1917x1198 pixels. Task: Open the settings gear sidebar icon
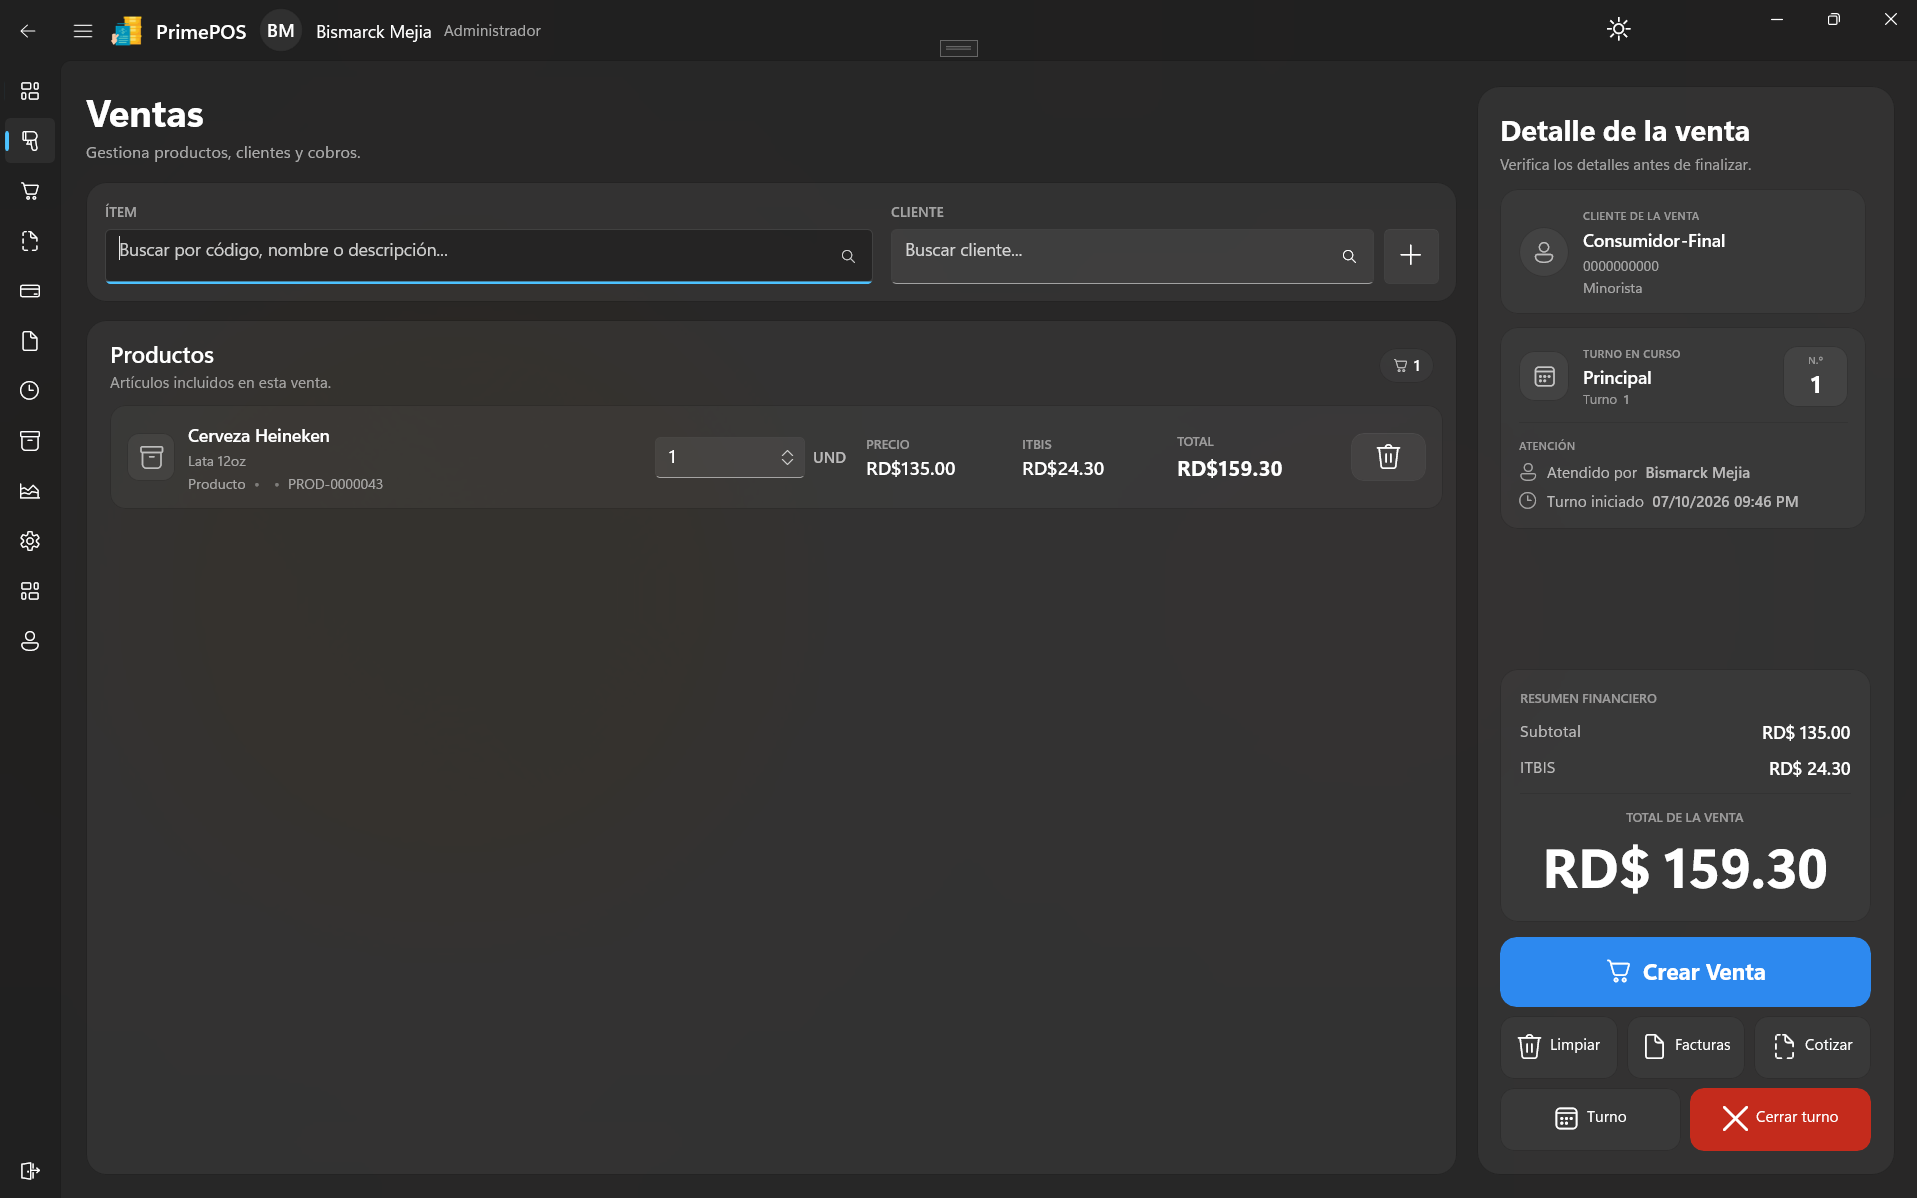(30, 541)
